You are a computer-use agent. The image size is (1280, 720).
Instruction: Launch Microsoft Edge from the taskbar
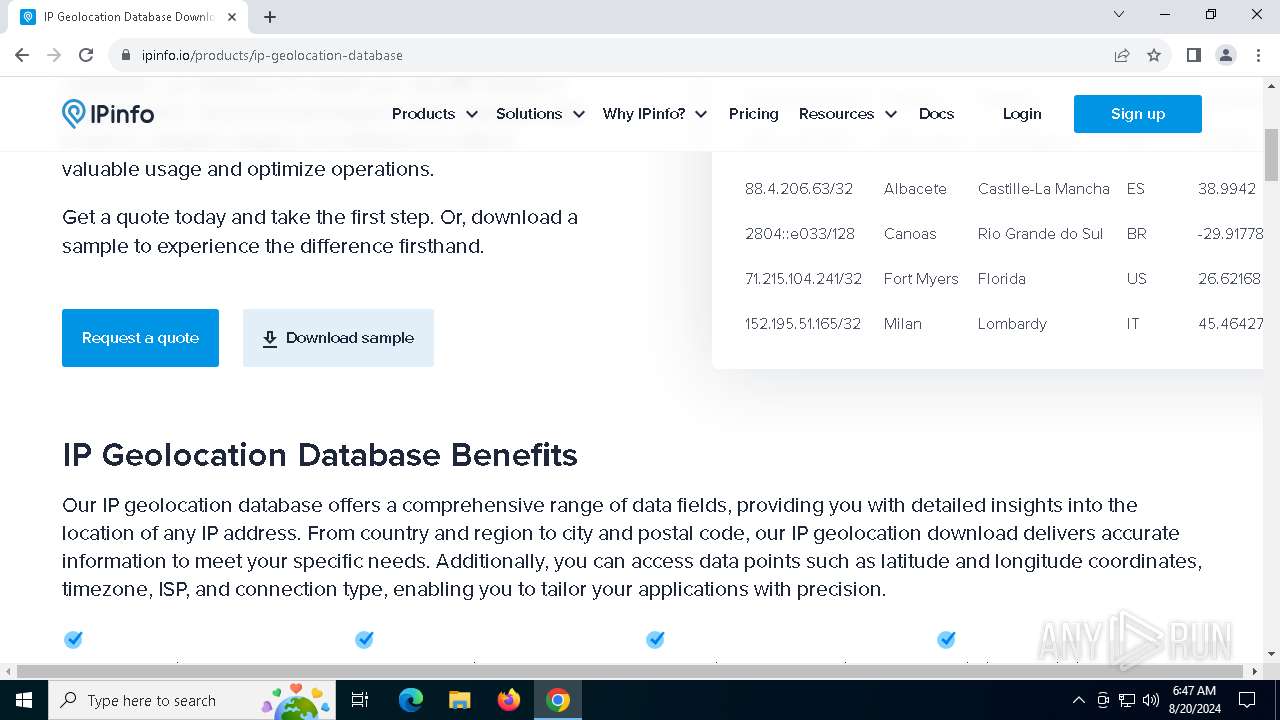pos(411,700)
